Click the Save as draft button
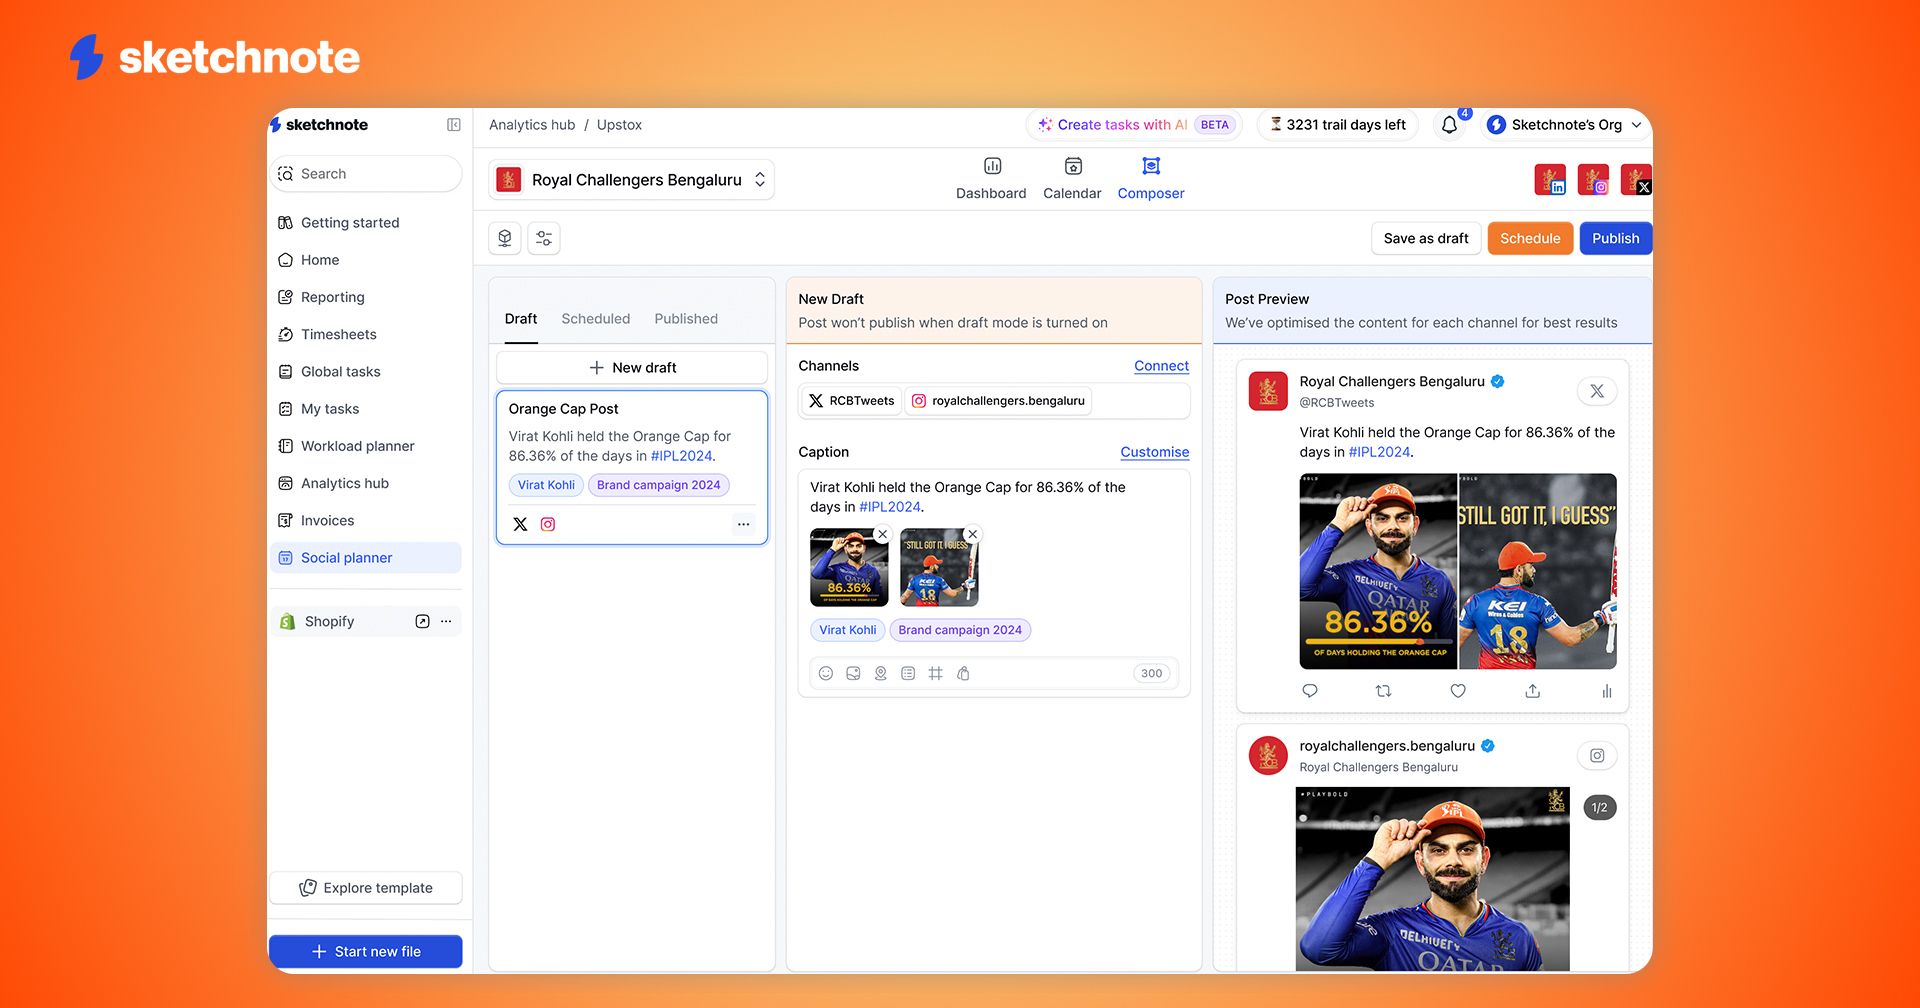The height and width of the screenshot is (1008, 1920). pyautogui.click(x=1426, y=238)
